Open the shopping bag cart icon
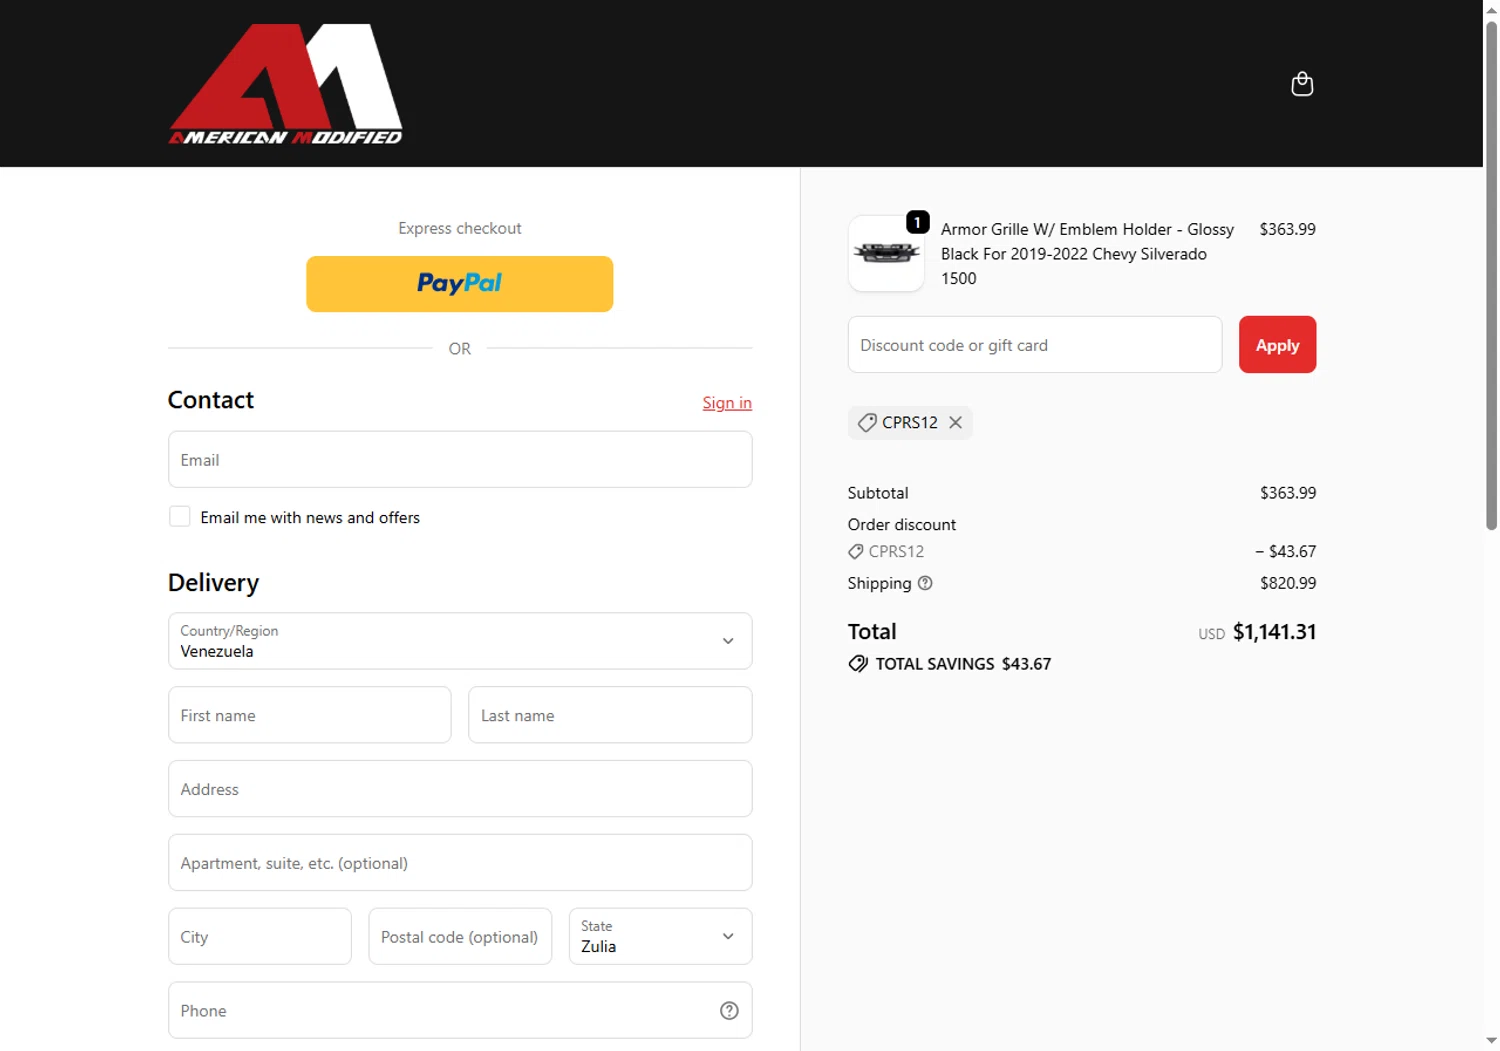 [1302, 84]
